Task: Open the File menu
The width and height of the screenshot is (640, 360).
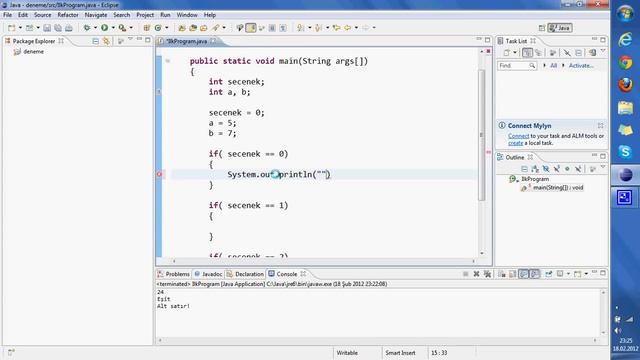Action: coord(7,15)
